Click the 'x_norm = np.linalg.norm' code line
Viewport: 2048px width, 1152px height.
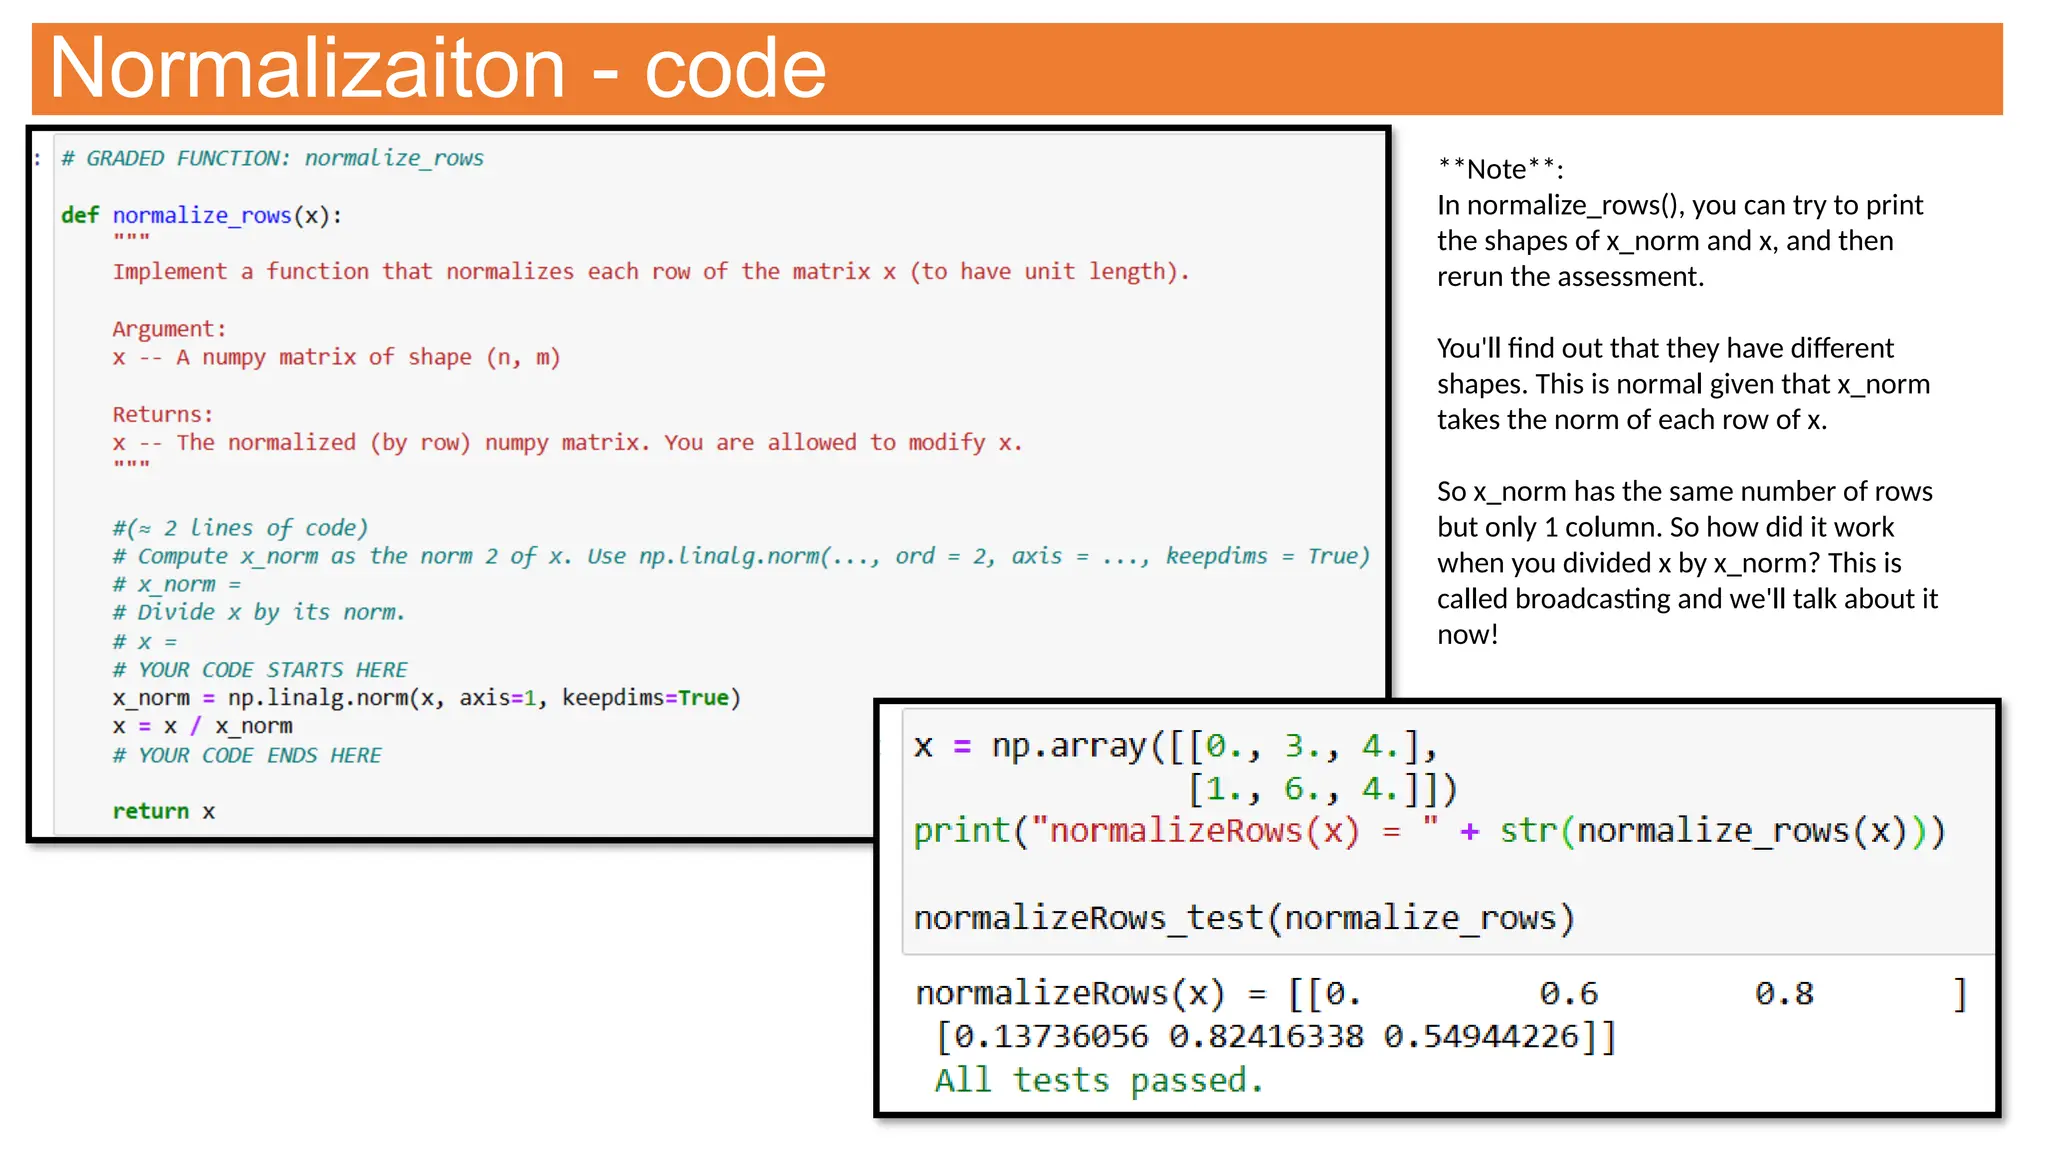click(x=426, y=698)
